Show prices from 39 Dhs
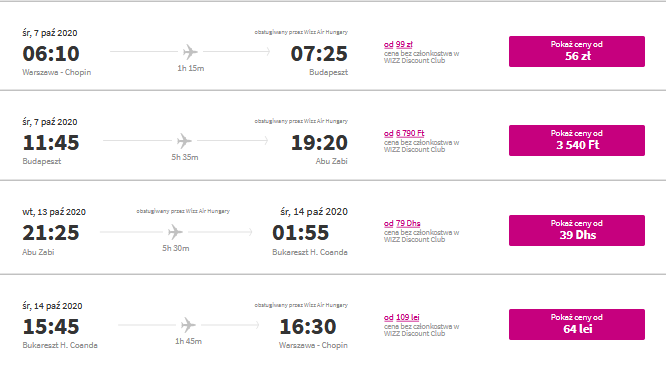The image size is (666, 366). [577, 231]
